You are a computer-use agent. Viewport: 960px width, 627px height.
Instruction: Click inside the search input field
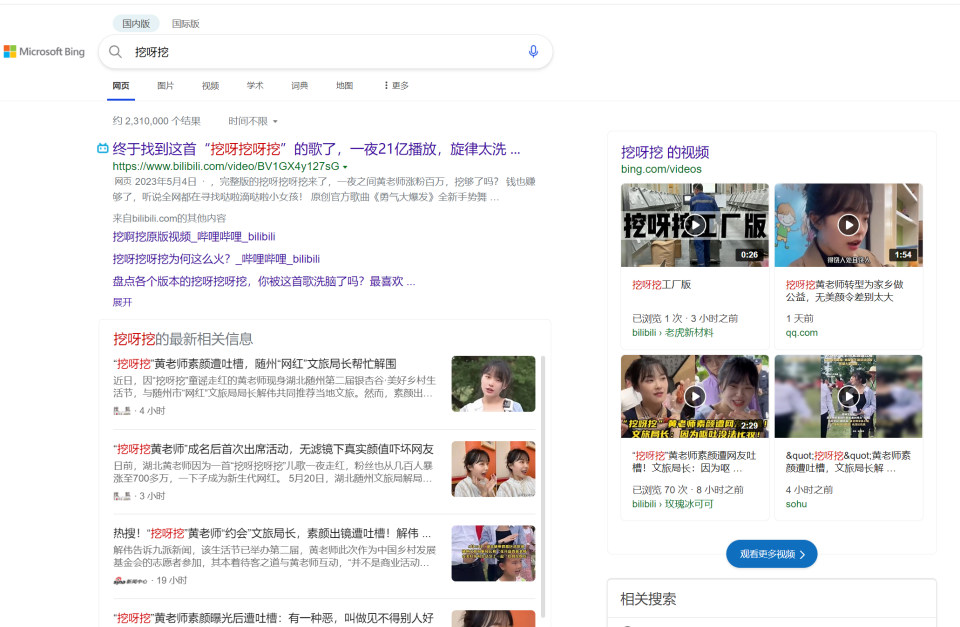(x=300, y=51)
